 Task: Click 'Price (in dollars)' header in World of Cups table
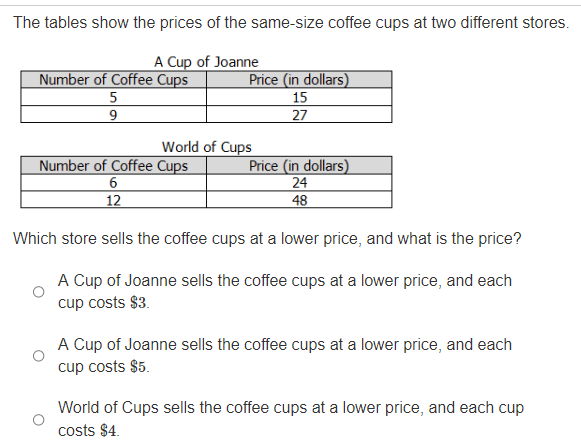point(299,165)
